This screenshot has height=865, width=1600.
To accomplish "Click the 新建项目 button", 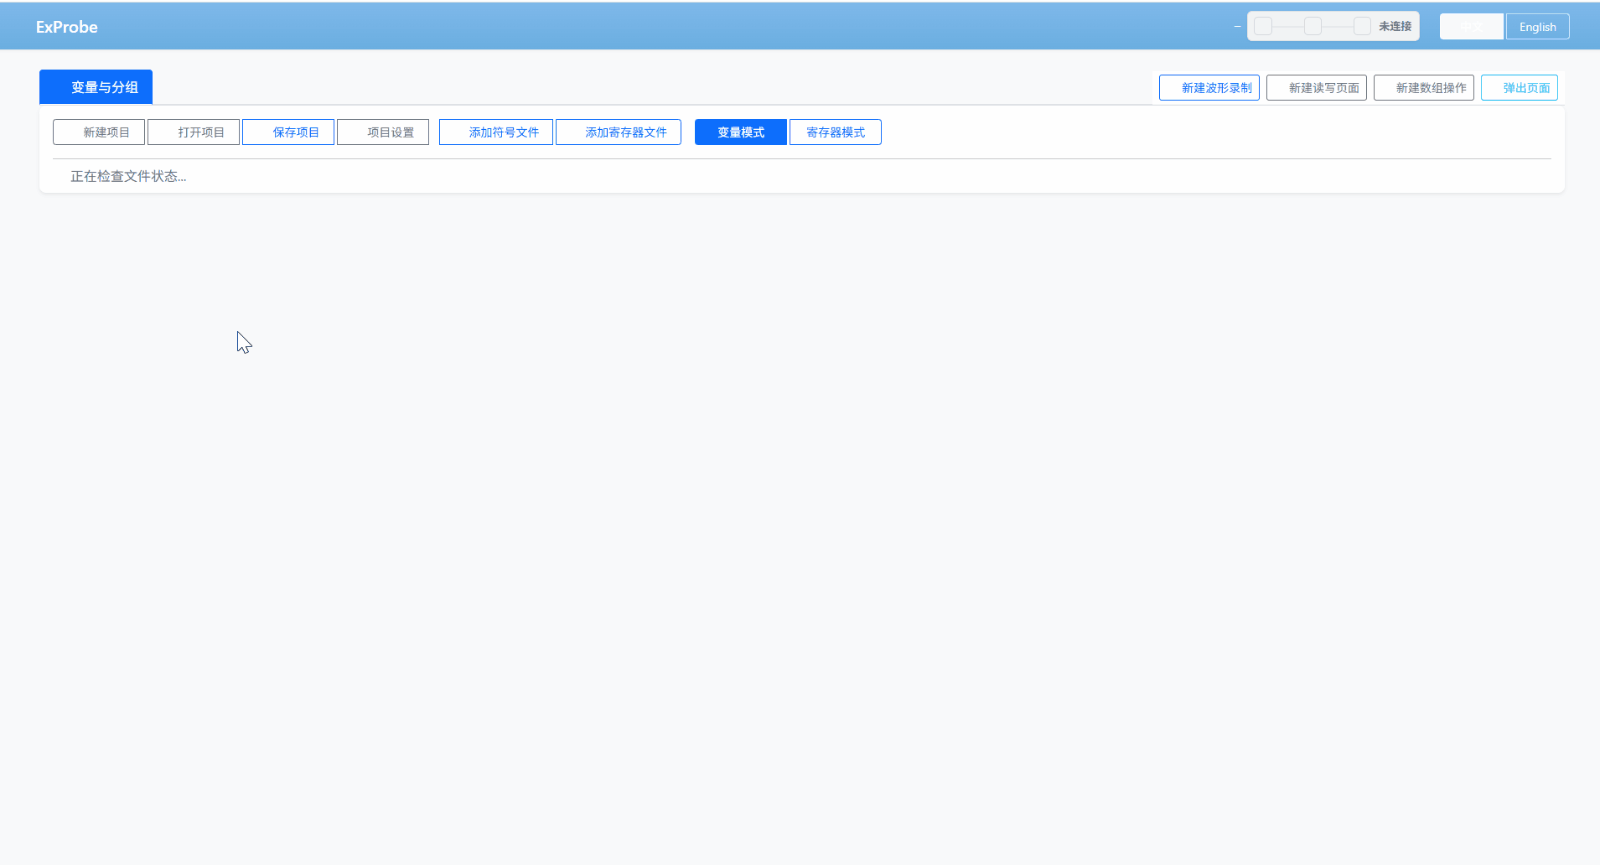I will tap(99, 132).
